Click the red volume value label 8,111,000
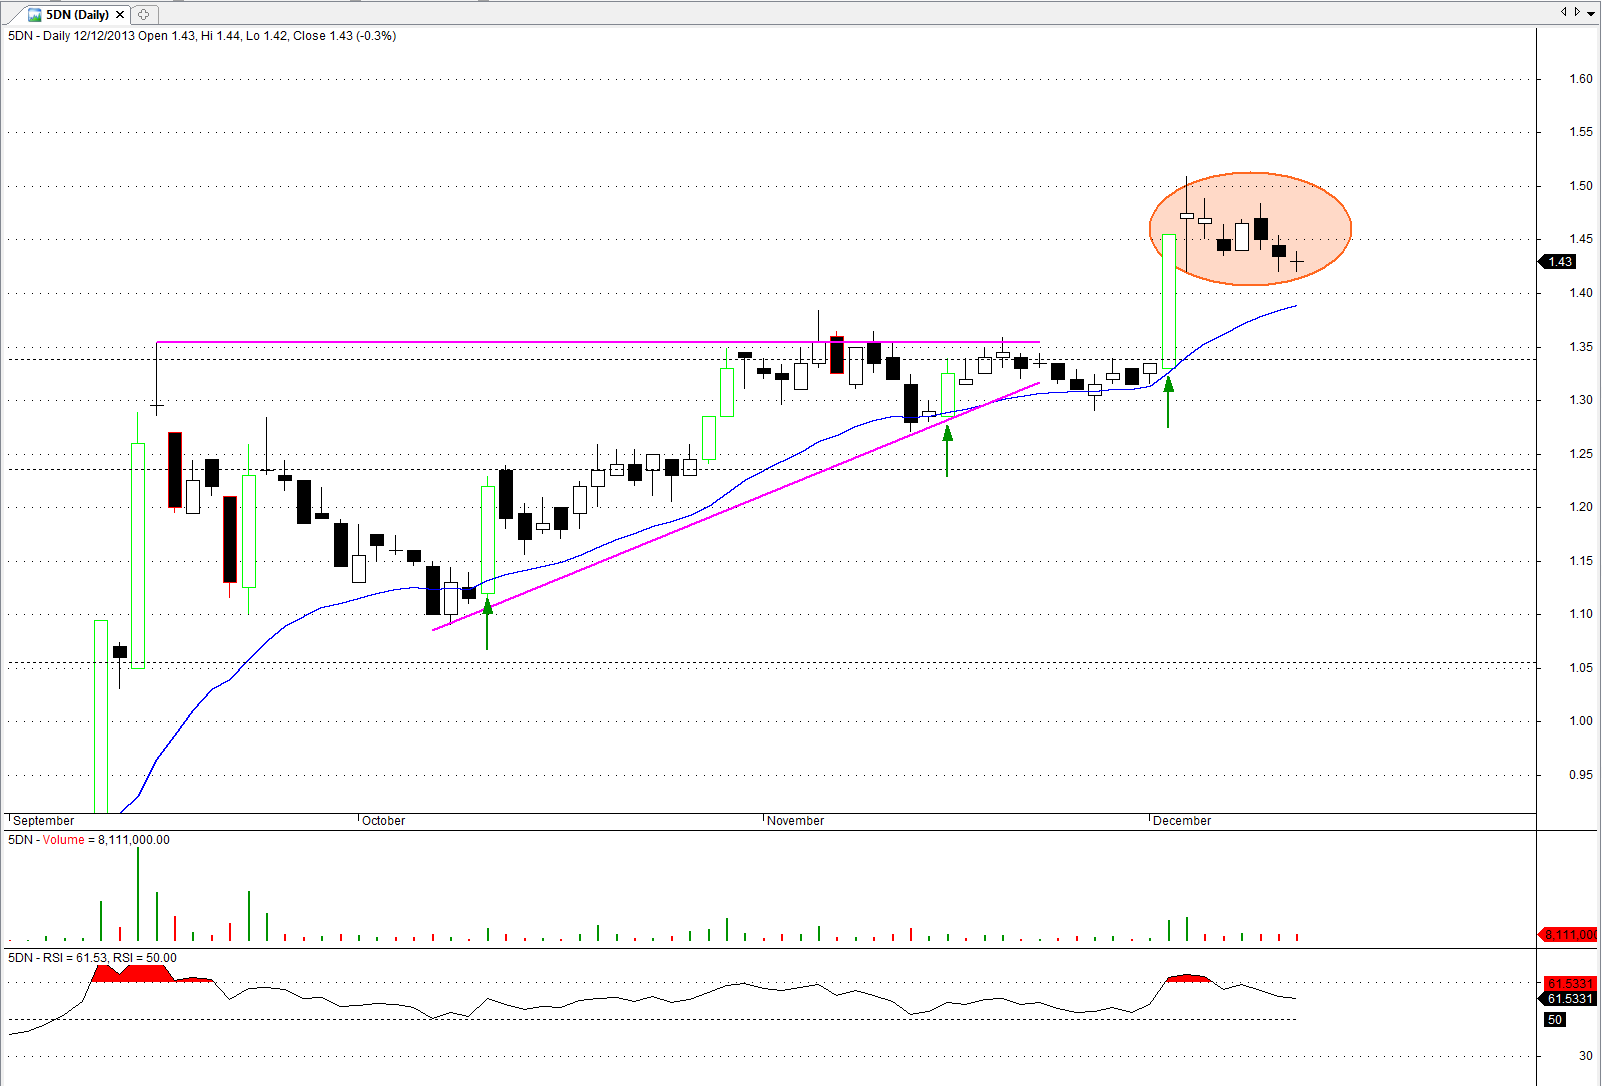The image size is (1602, 1086). pos(1569,935)
